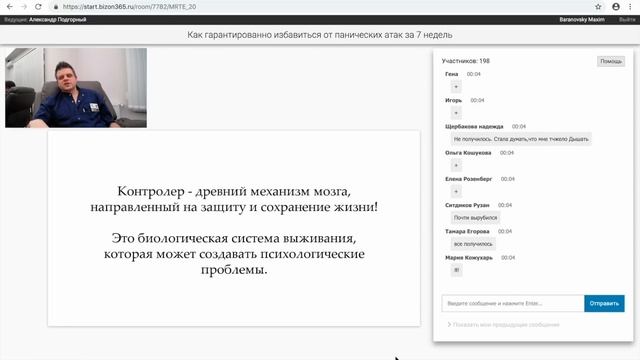Click the '+' message from Гена
640x360 pixels.
(456, 87)
